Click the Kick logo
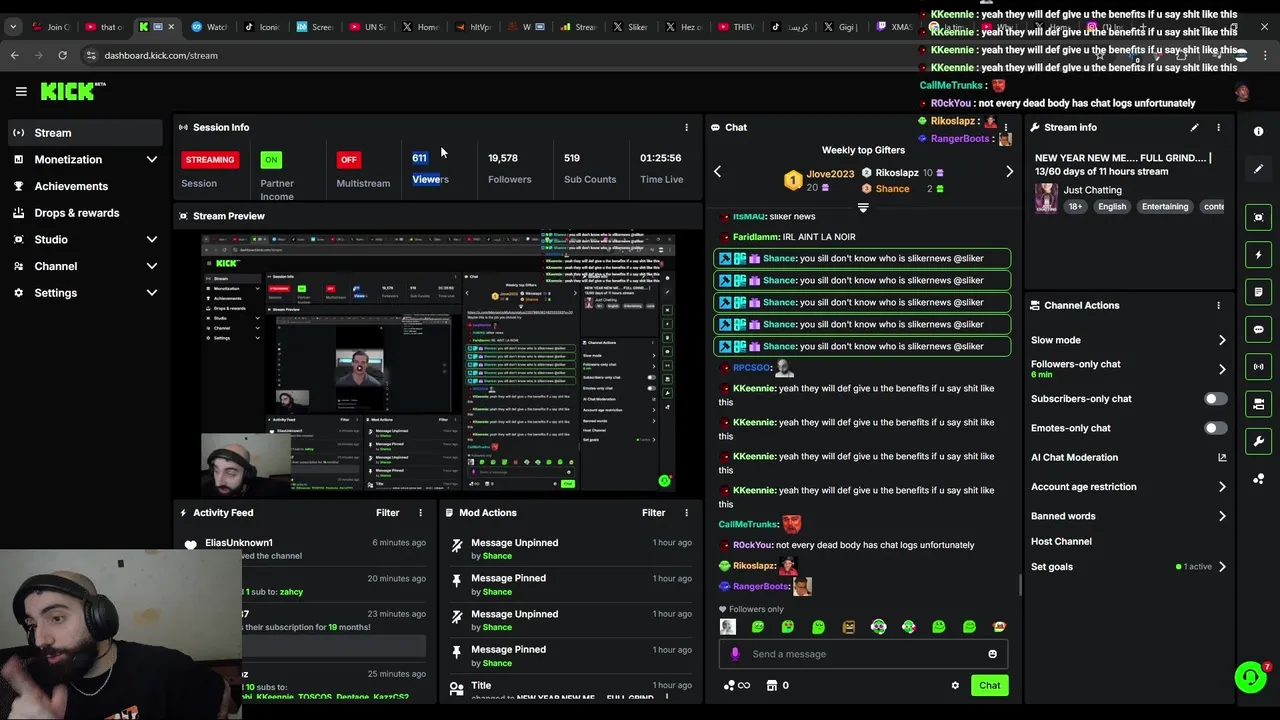 pyautogui.click(x=73, y=91)
